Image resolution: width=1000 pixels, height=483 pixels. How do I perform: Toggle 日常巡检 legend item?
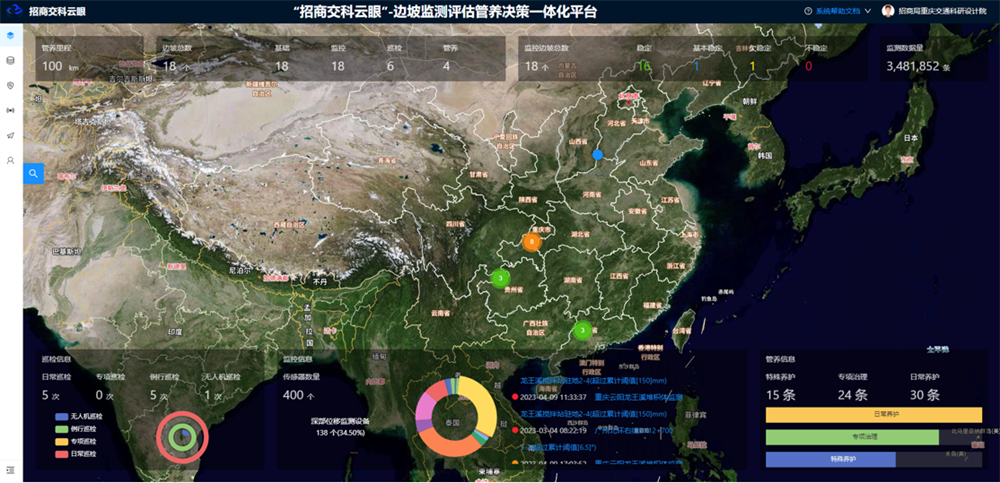[x=75, y=453]
